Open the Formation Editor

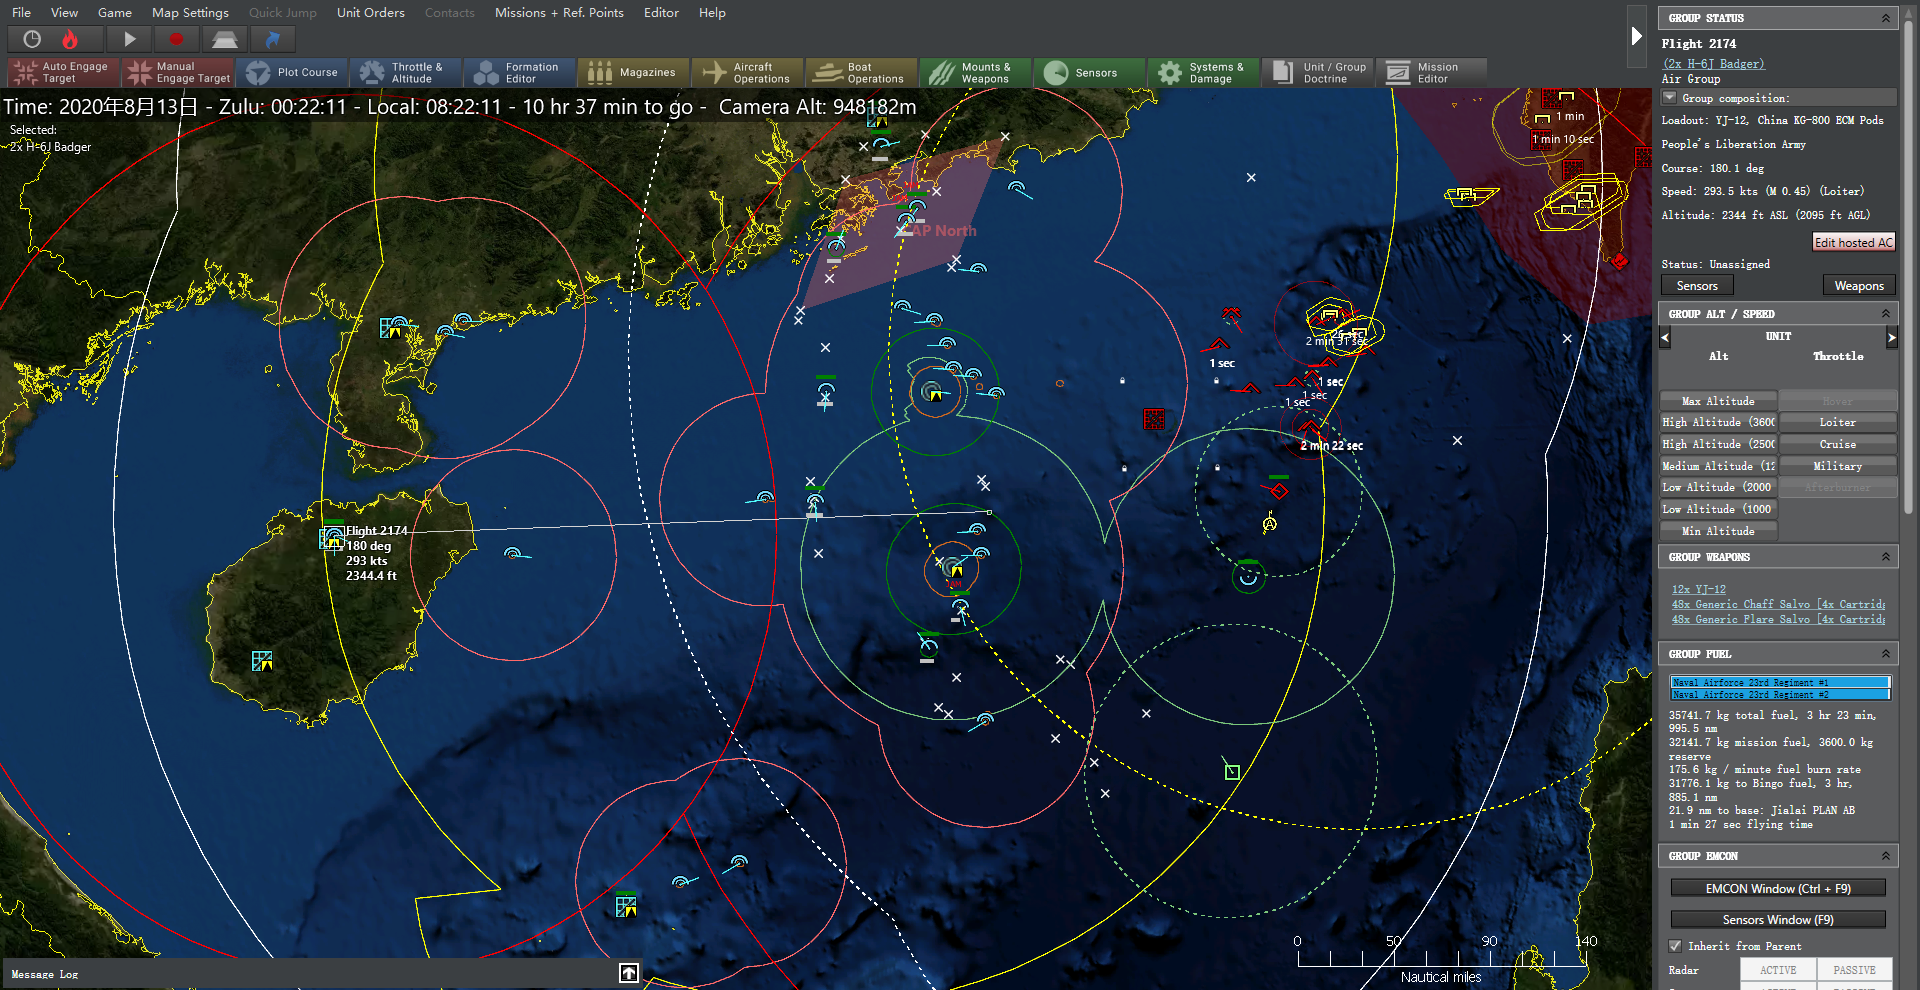pos(522,72)
